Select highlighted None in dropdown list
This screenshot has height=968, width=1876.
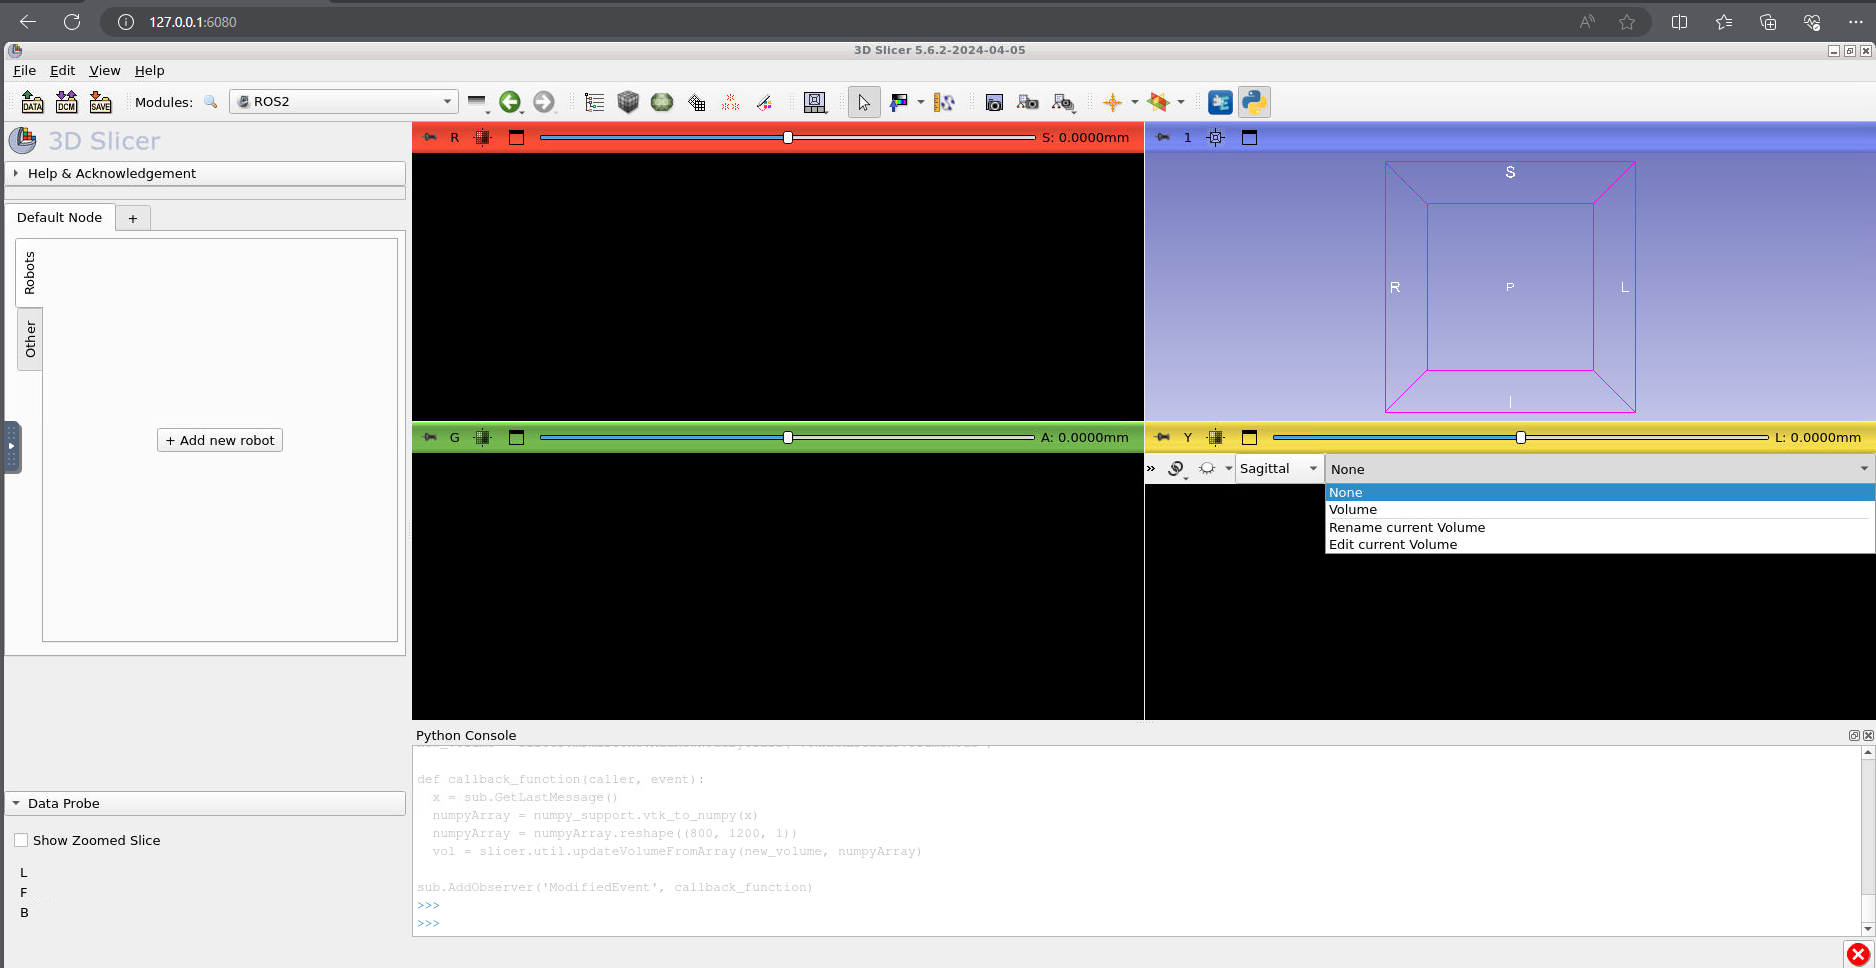point(1599,492)
